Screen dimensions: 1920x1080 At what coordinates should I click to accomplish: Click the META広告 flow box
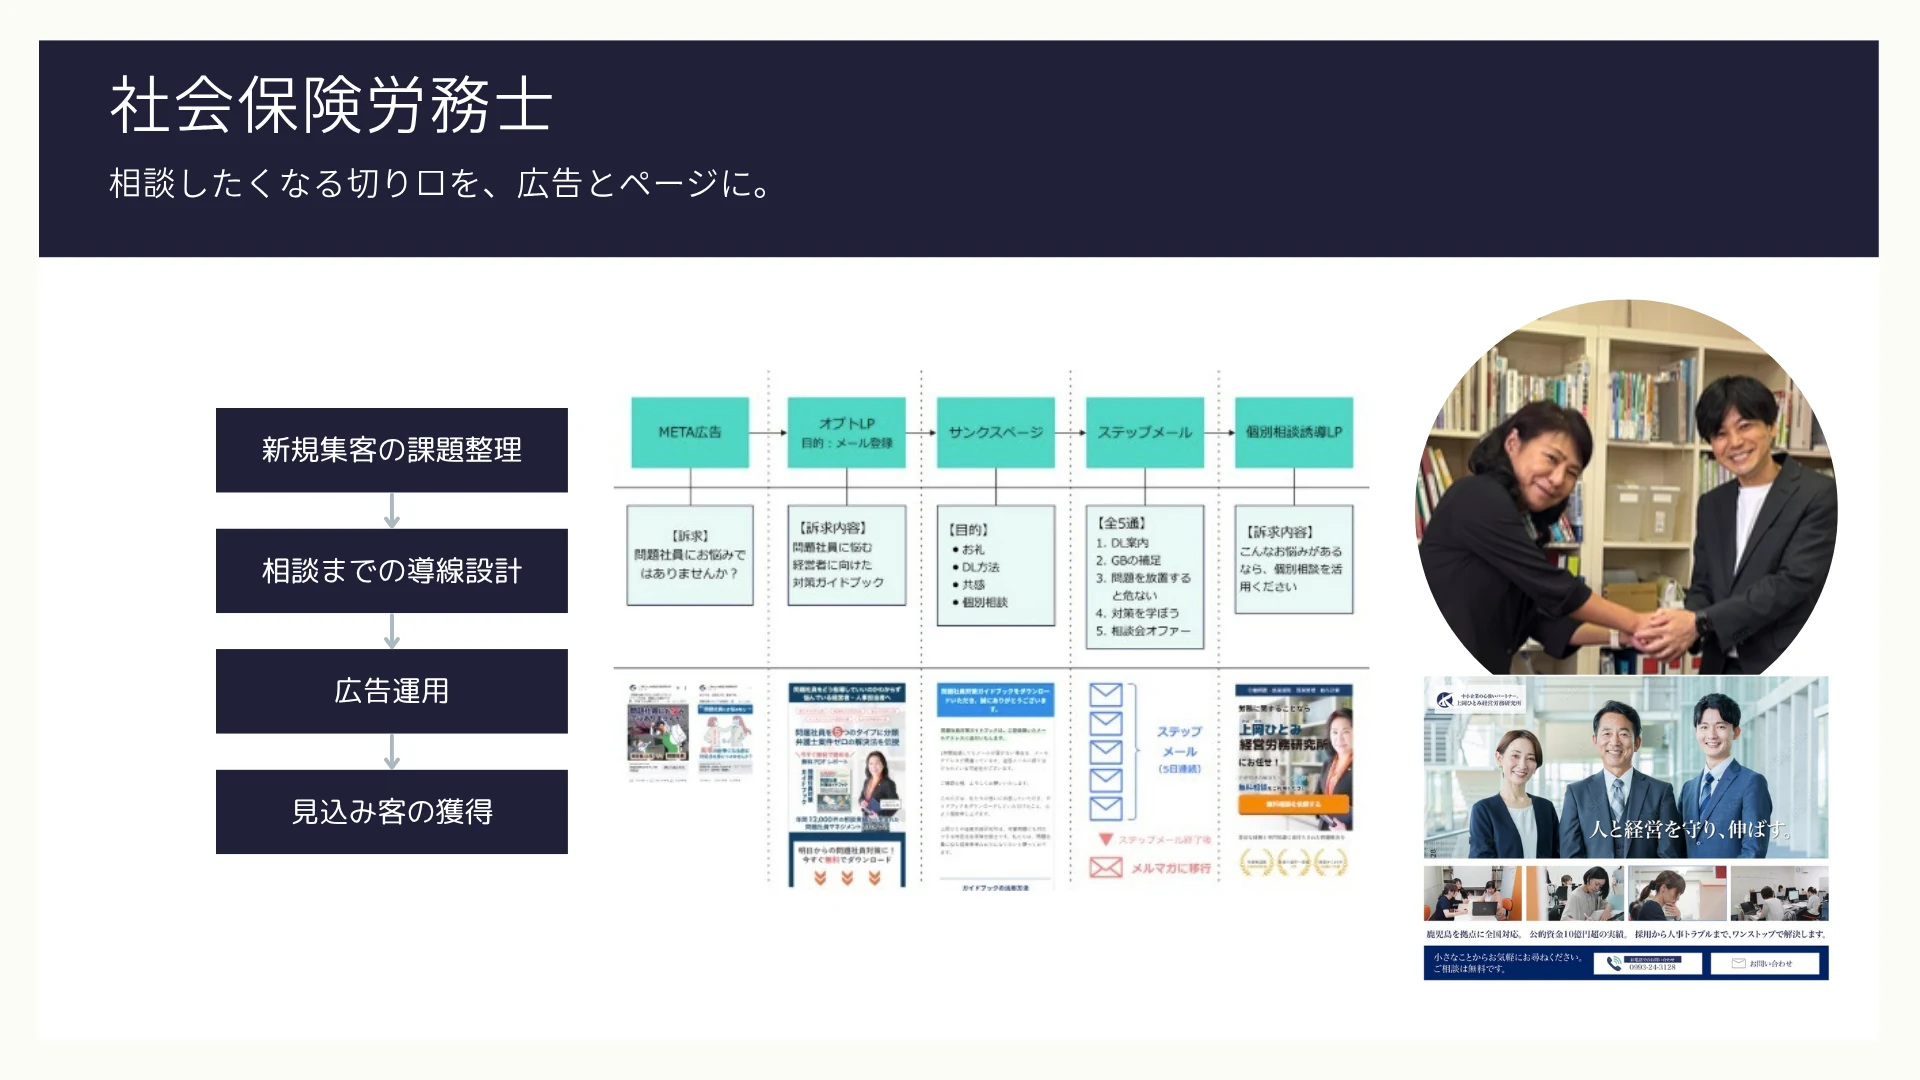click(x=690, y=432)
